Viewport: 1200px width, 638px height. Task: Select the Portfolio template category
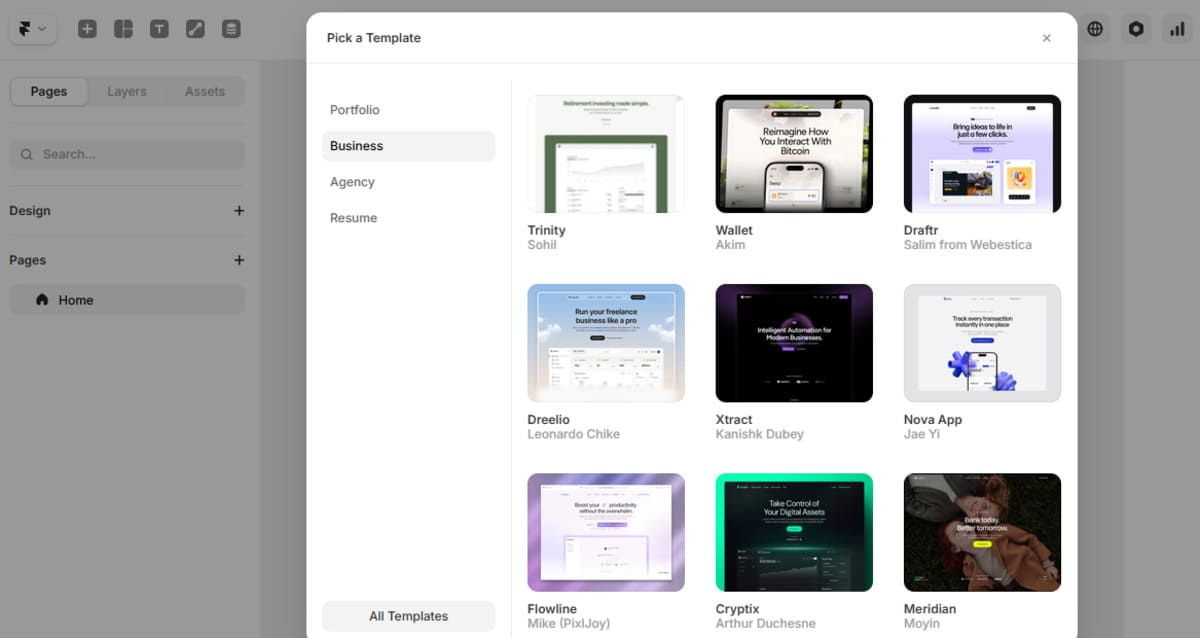tap(355, 110)
